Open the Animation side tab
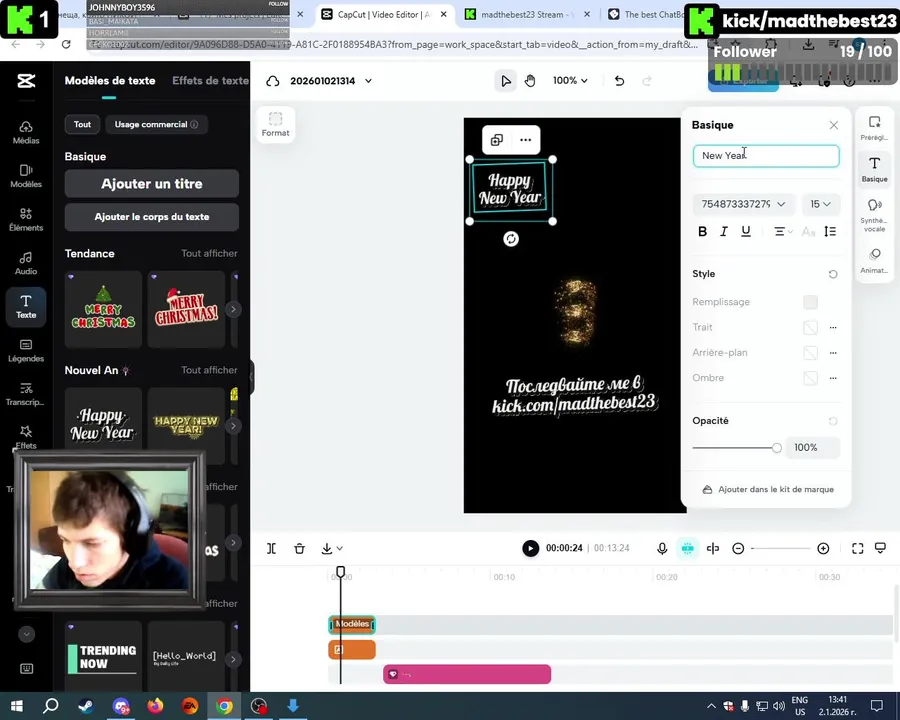 point(874,260)
